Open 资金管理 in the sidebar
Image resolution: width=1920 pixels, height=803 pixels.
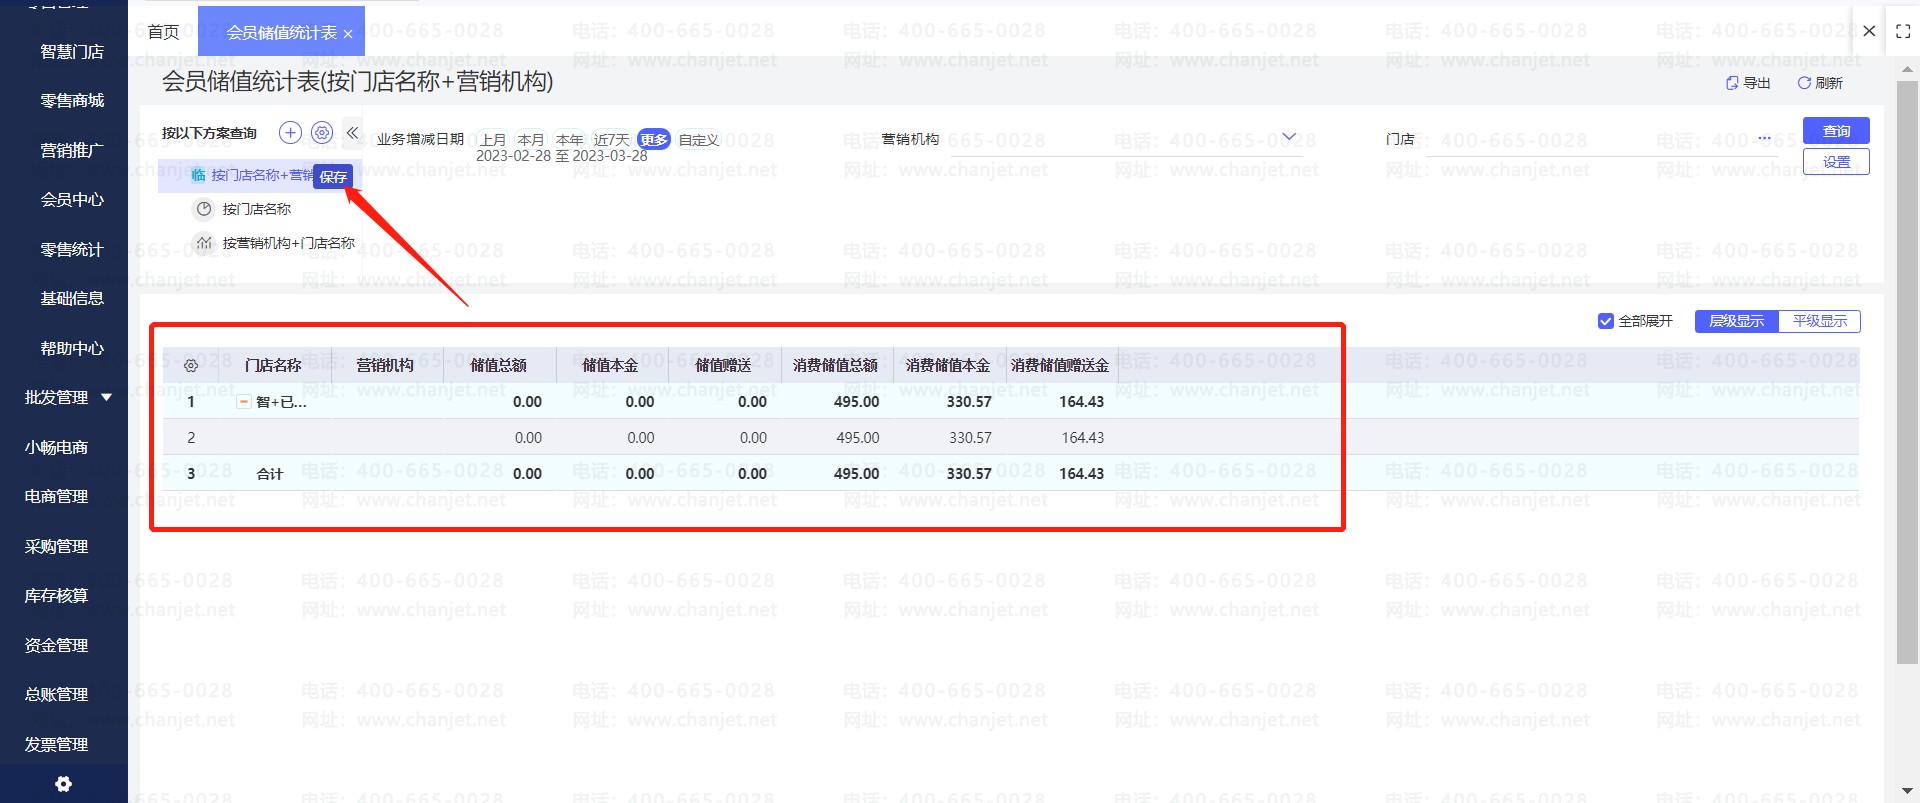[56, 646]
